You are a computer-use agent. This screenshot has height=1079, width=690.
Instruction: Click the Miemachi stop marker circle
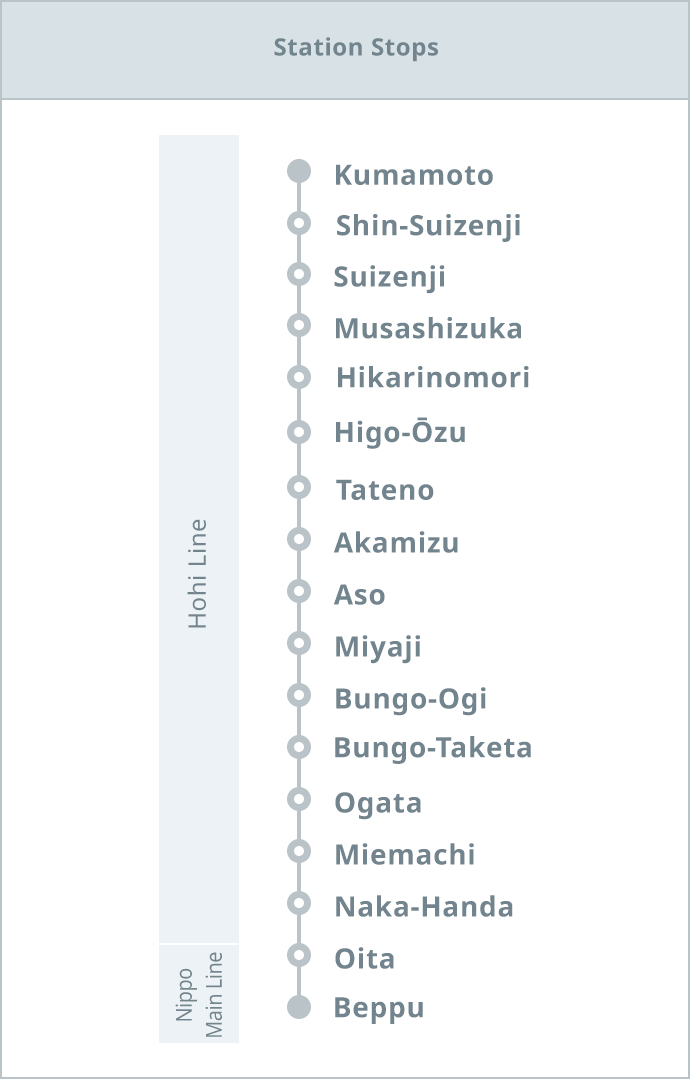[299, 851]
